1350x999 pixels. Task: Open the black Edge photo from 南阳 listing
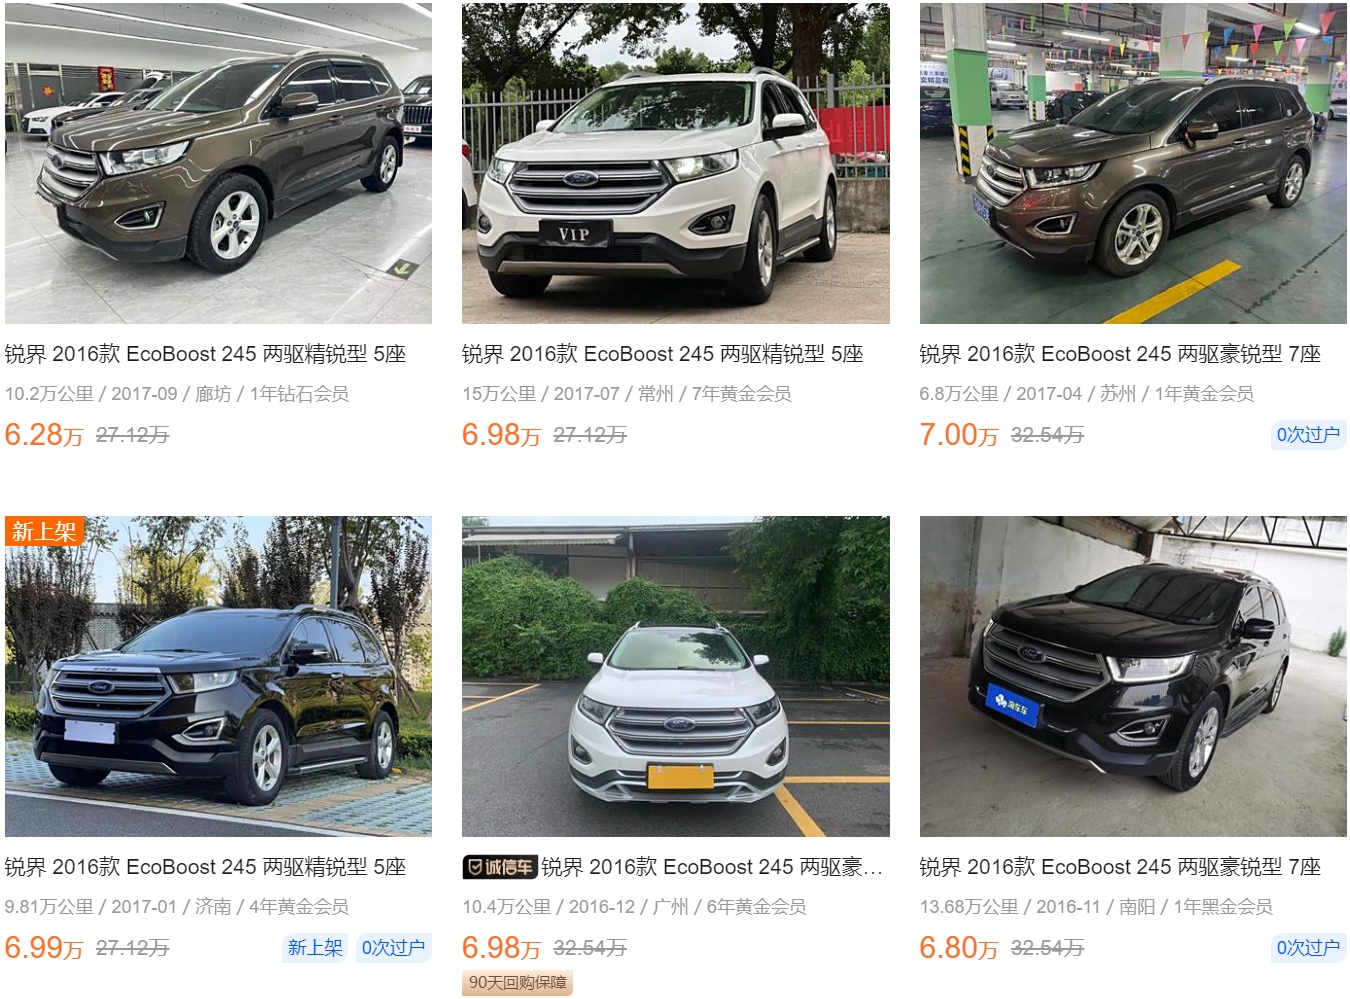[x=1133, y=676]
